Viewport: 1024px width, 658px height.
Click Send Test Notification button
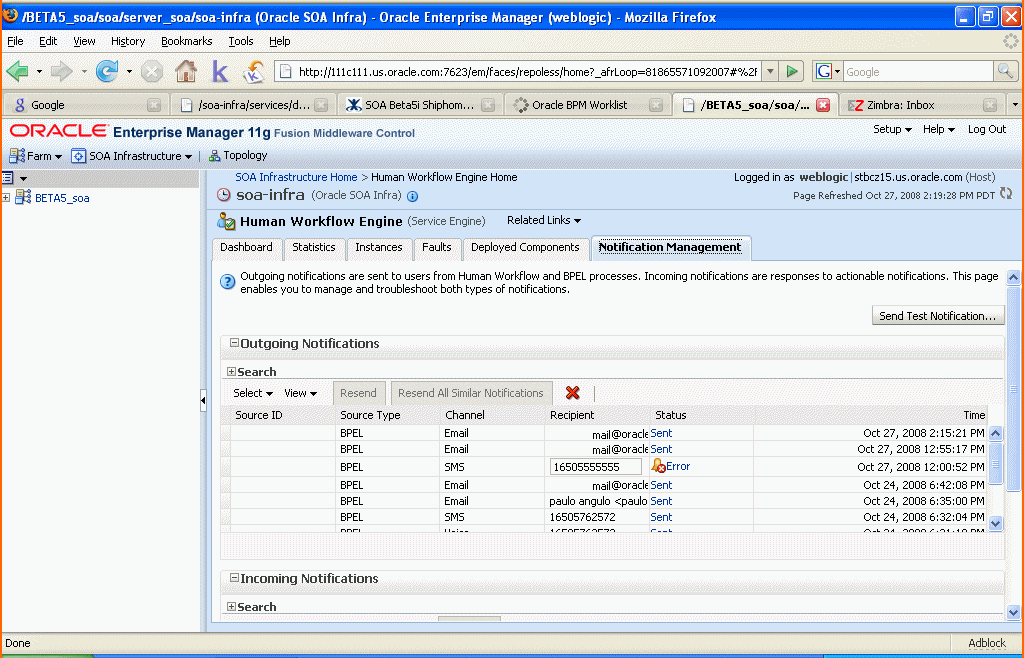[x=938, y=316]
